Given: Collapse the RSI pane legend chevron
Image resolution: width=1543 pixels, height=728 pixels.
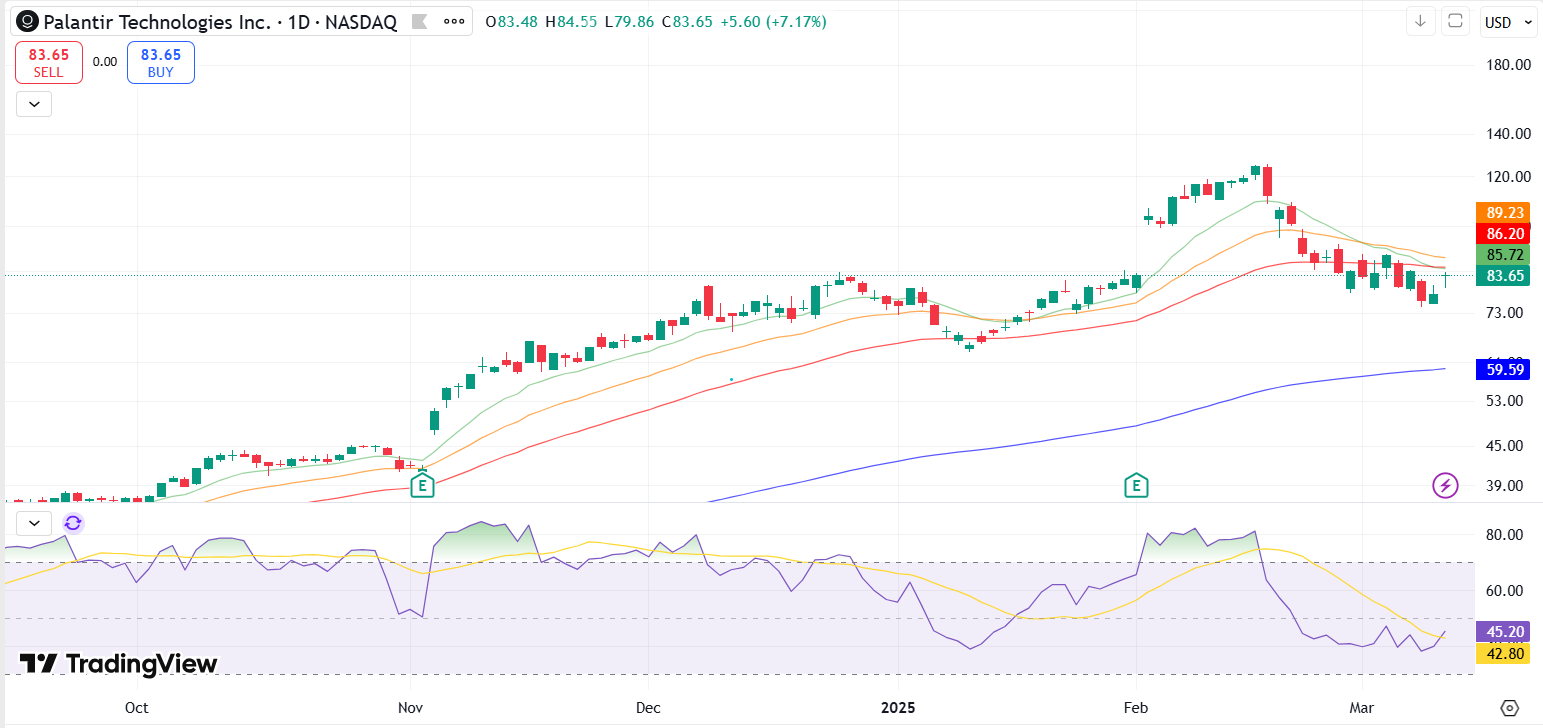Looking at the screenshot, I should click(34, 523).
